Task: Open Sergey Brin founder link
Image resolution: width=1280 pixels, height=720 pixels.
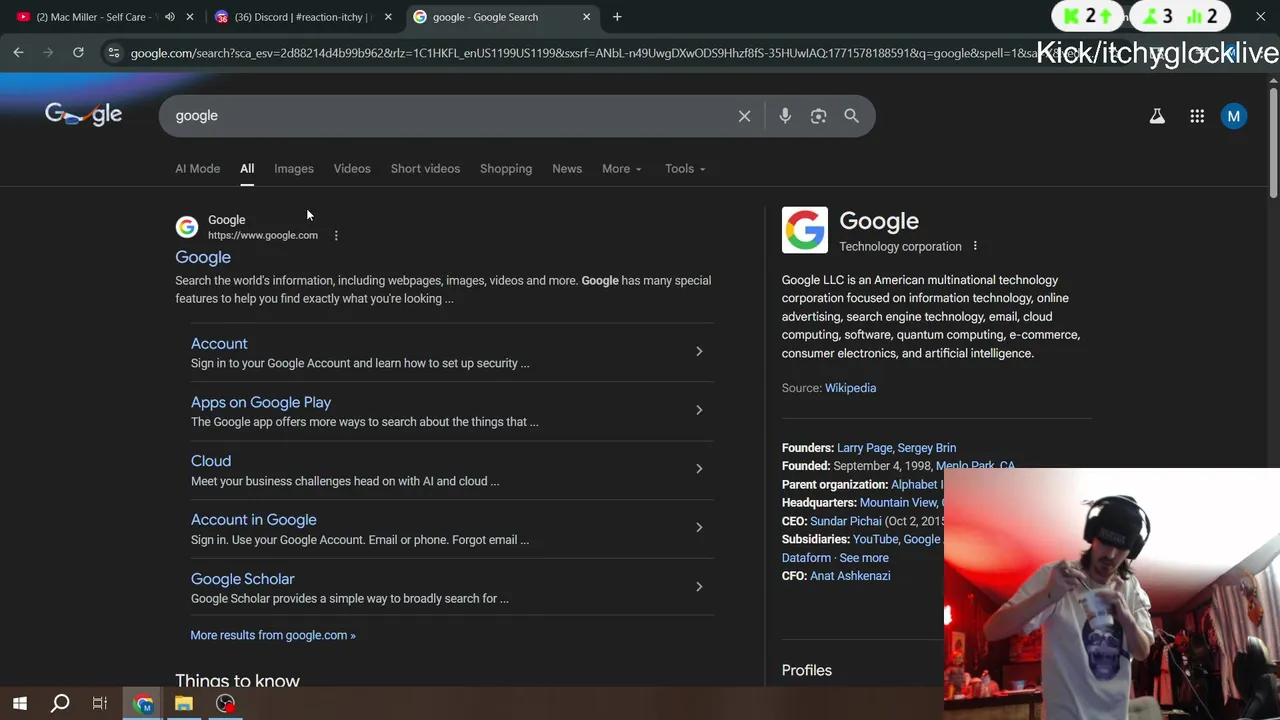Action: 927,448
